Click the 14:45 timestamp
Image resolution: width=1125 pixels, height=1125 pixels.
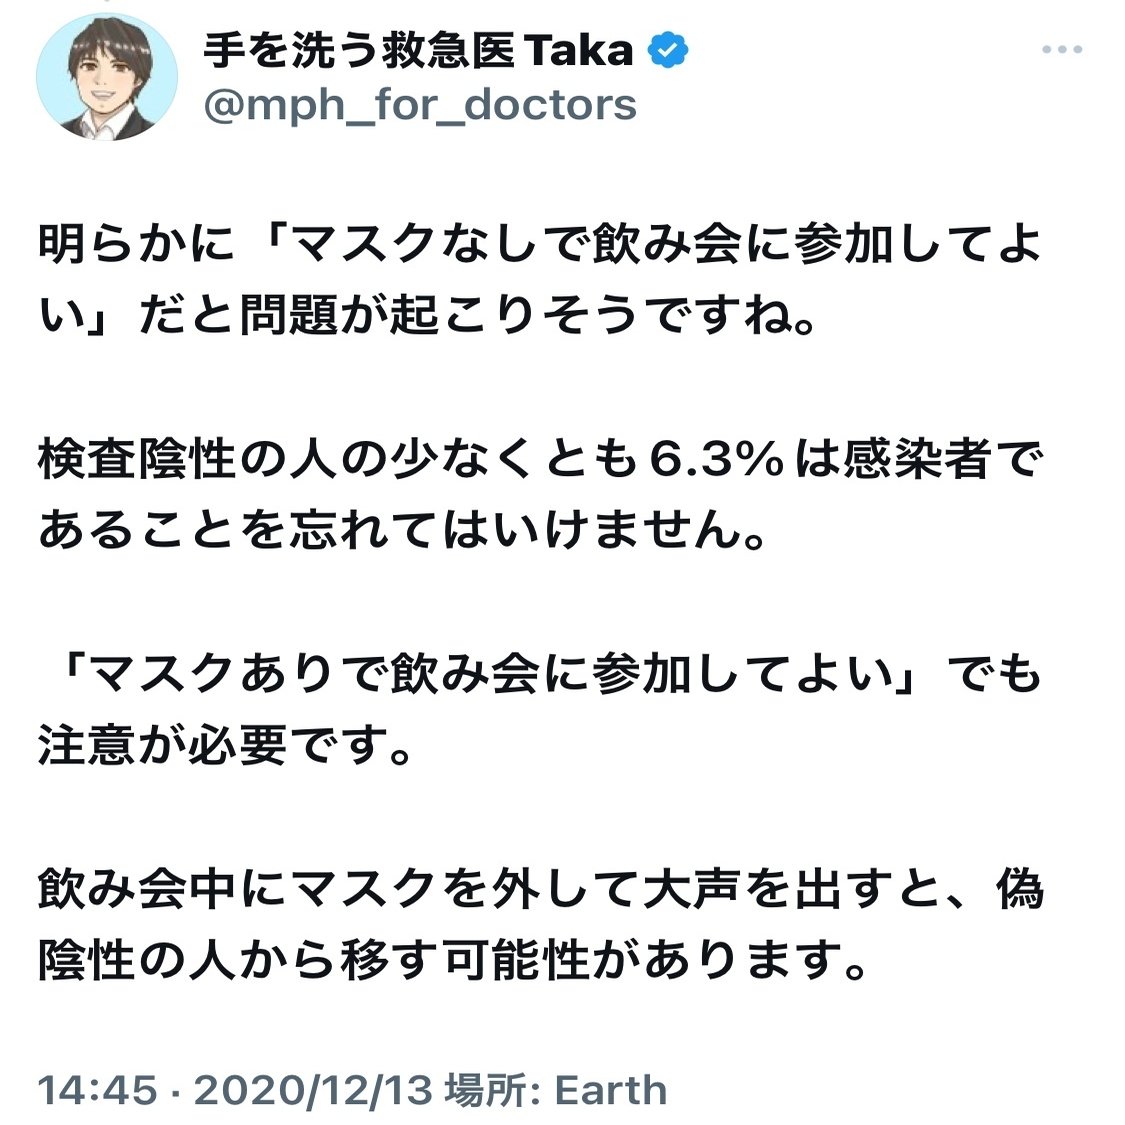pos(96,1091)
